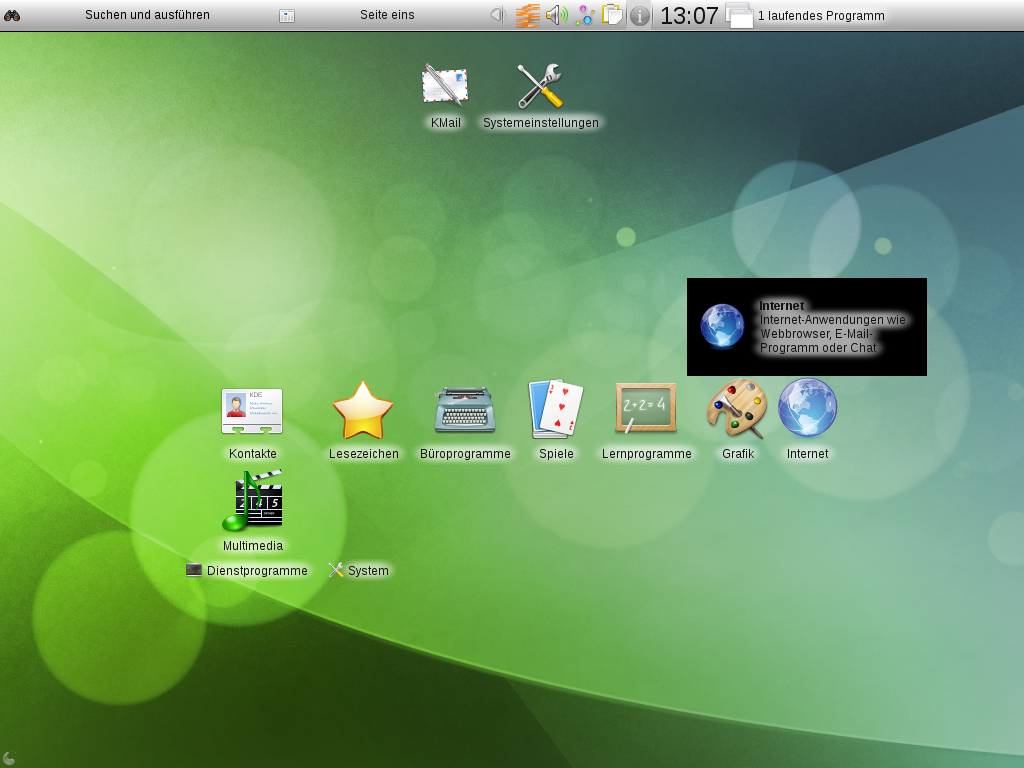
Task: Click the Suchen und ausführen tab
Action: click(x=147, y=15)
